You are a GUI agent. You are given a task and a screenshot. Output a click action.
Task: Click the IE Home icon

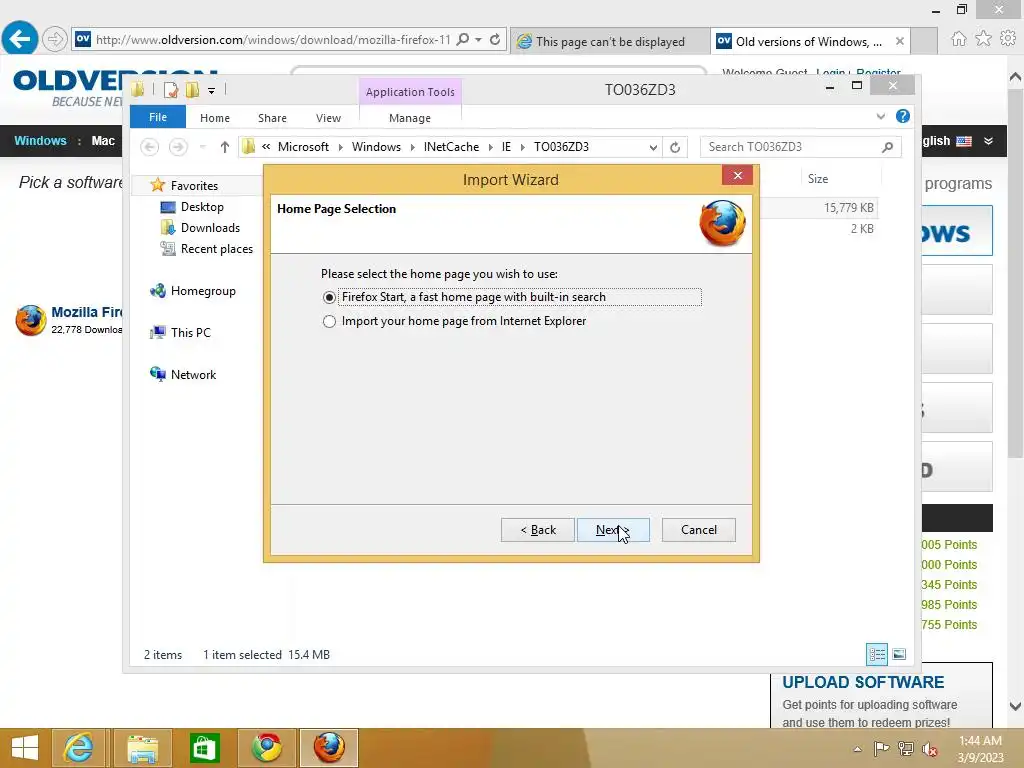coord(958,39)
